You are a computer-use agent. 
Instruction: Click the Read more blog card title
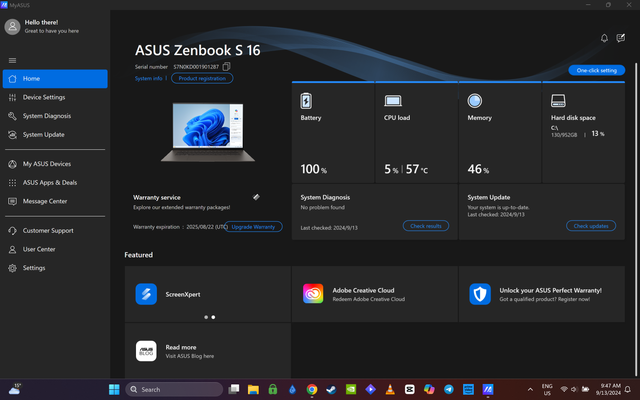(x=181, y=347)
